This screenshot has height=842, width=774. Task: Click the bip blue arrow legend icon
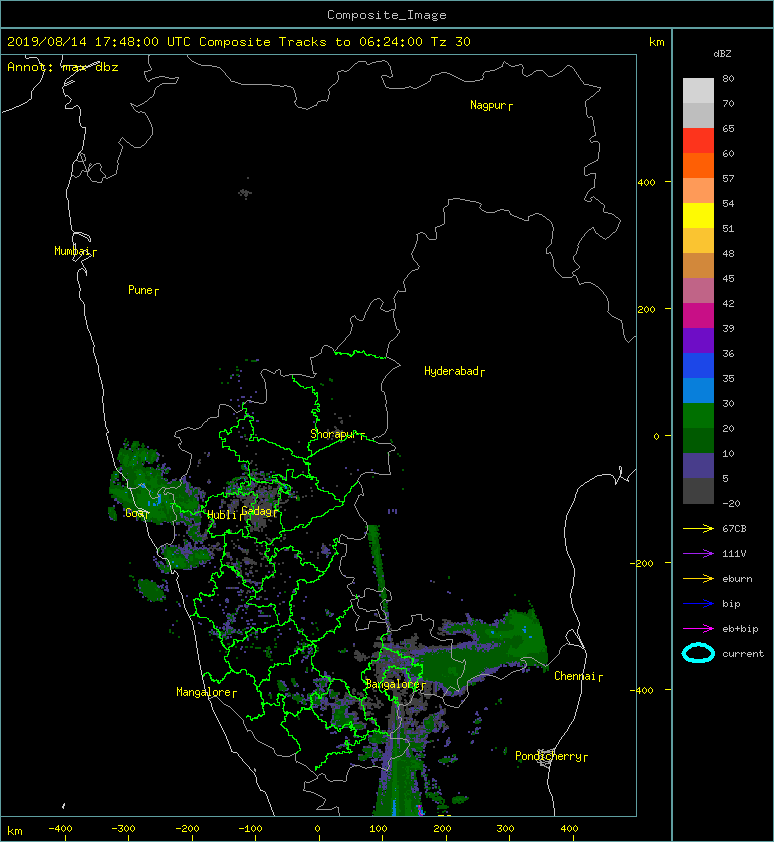[698, 604]
